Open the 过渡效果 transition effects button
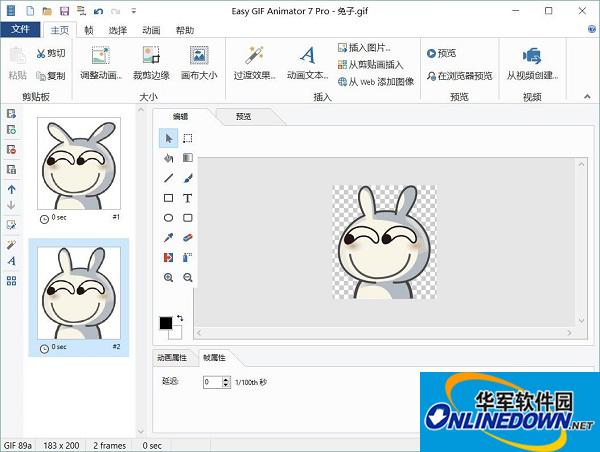The height and width of the screenshot is (452, 600). (x=254, y=63)
